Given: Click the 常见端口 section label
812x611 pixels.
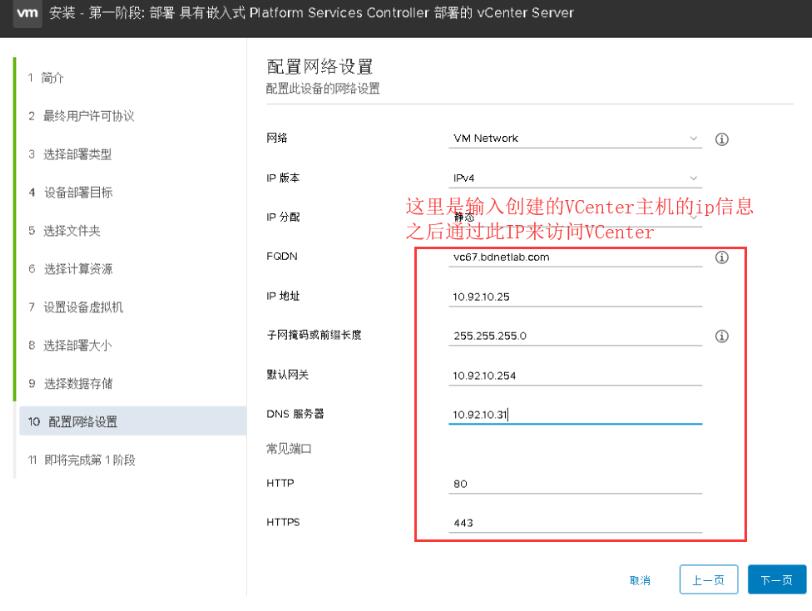Looking at the screenshot, I should (x=289, y=449).
